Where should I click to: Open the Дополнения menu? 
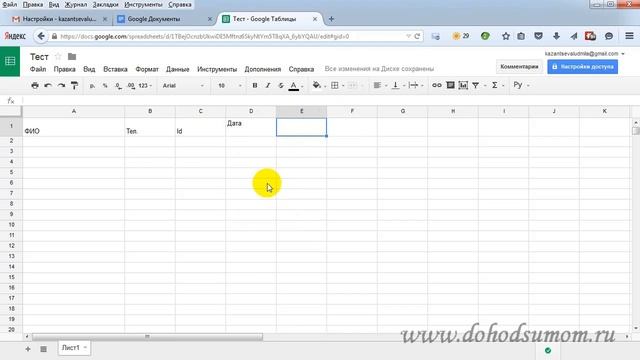pyautogui.click(x=262, y=69)
